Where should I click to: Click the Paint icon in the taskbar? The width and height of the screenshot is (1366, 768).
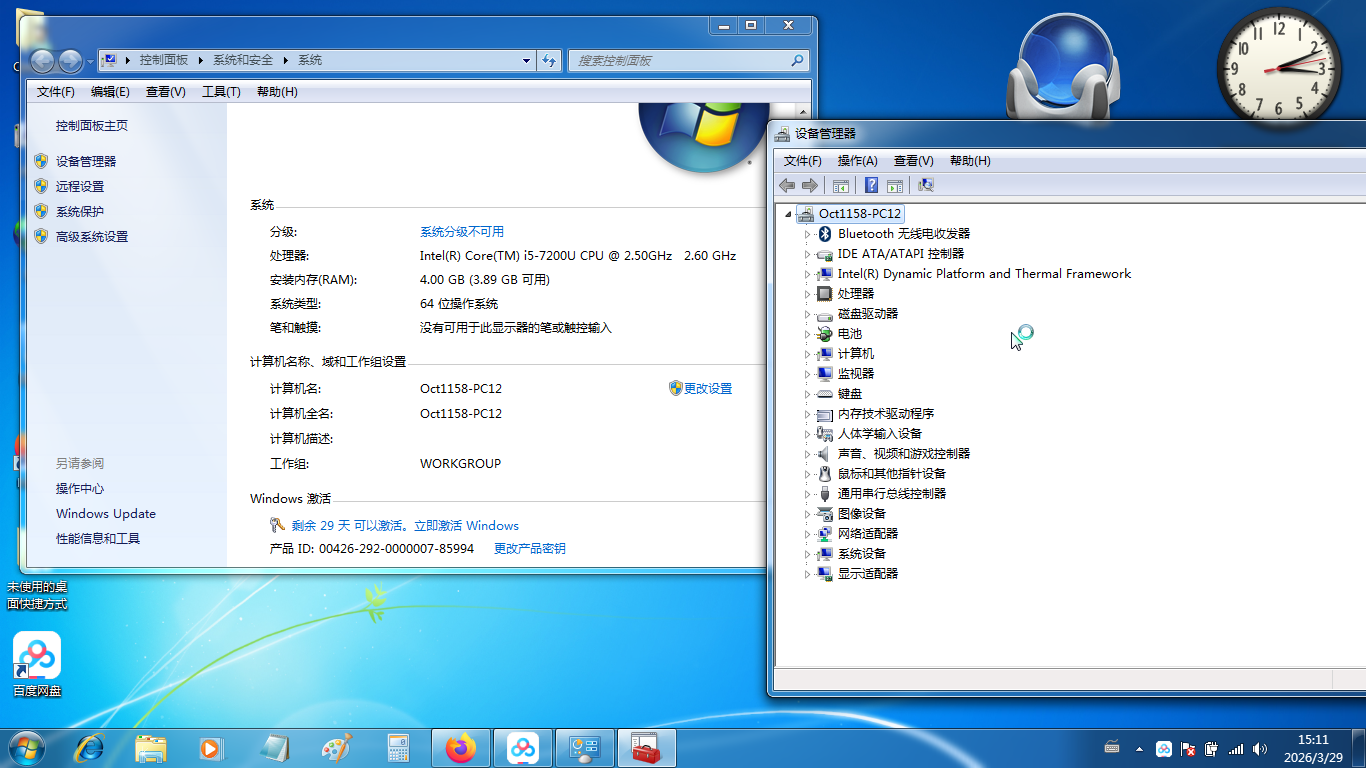click(x=337, y=748)
